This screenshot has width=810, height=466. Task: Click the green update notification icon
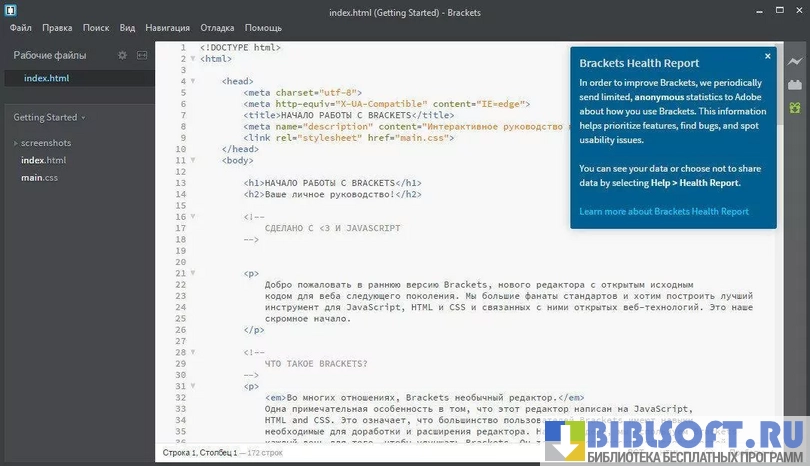pyautogui.click(x=795, y=107)
